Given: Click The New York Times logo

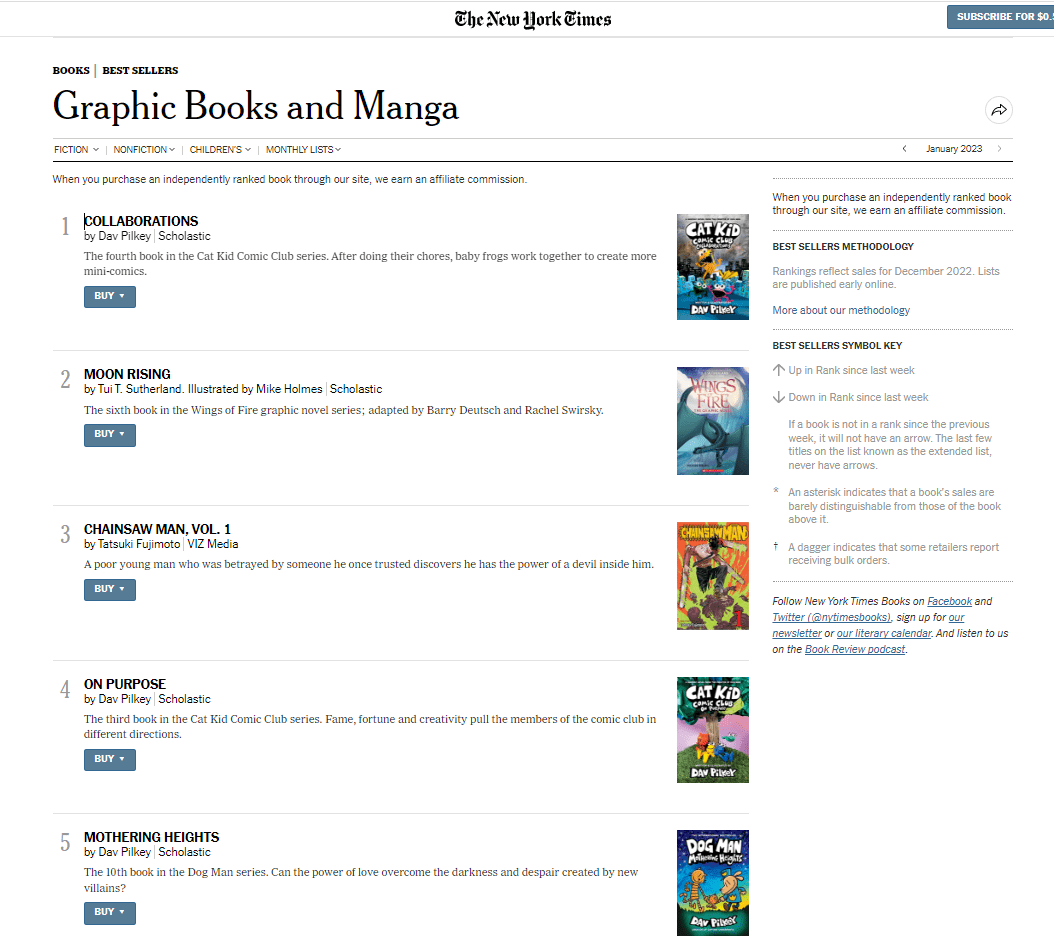Looking at the screenshot, I should point(532,19).
